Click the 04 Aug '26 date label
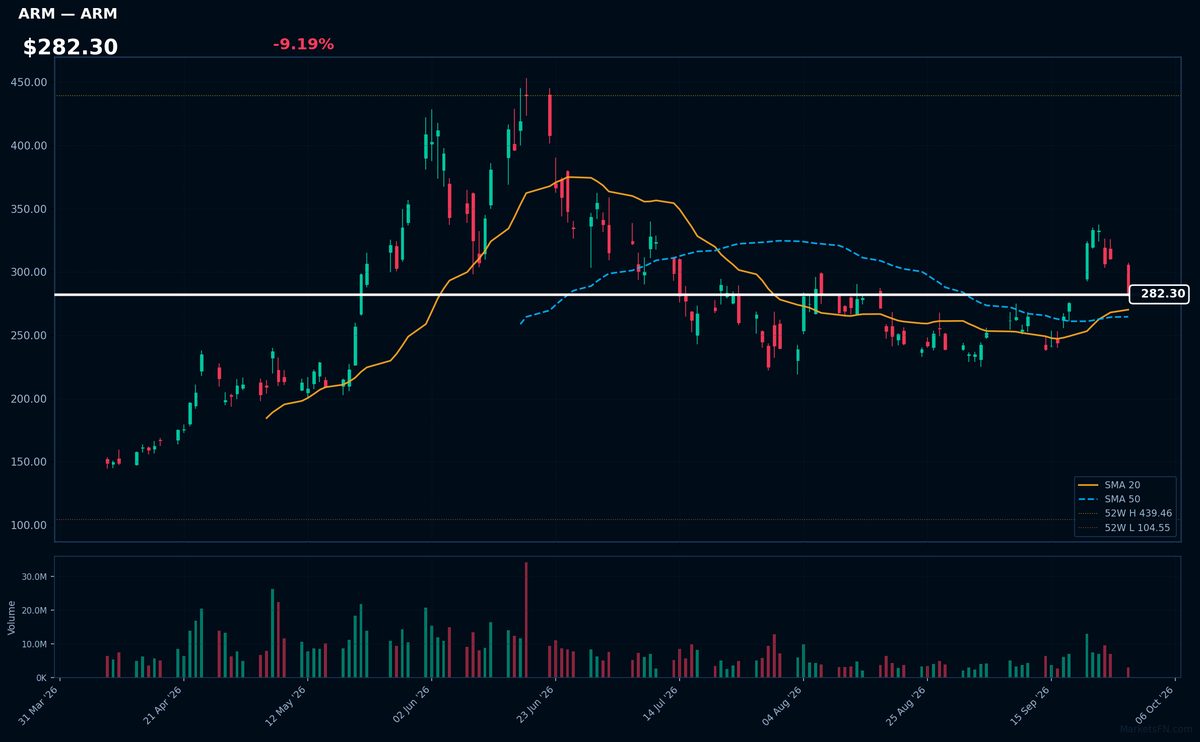Viewport: 1200px width, 742px height. point(783,705)
